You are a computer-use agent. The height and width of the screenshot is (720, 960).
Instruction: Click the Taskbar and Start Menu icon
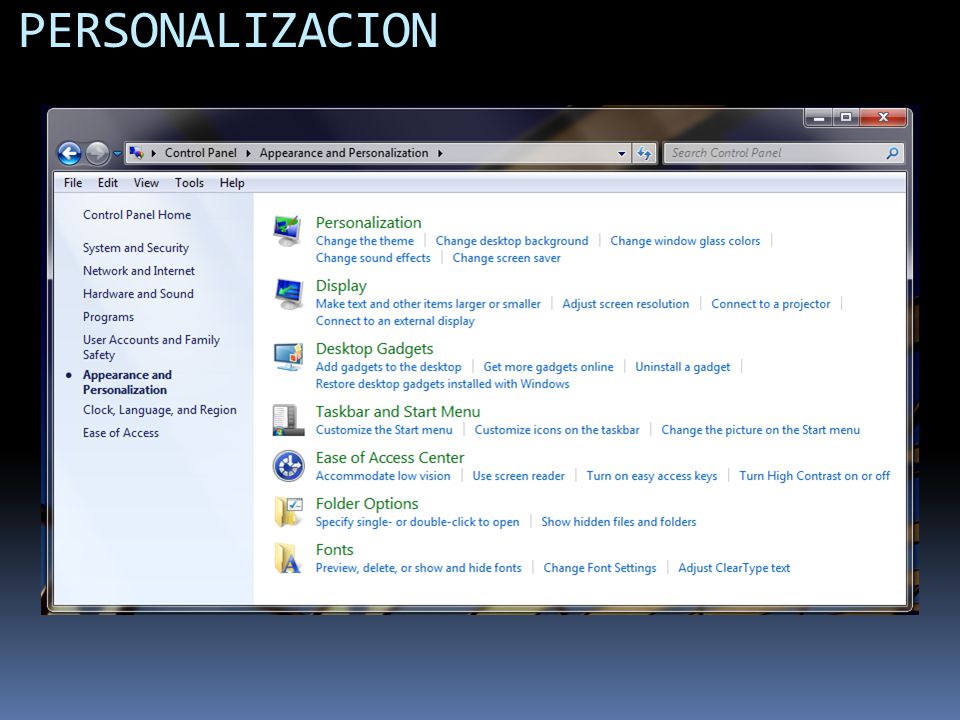288,420
